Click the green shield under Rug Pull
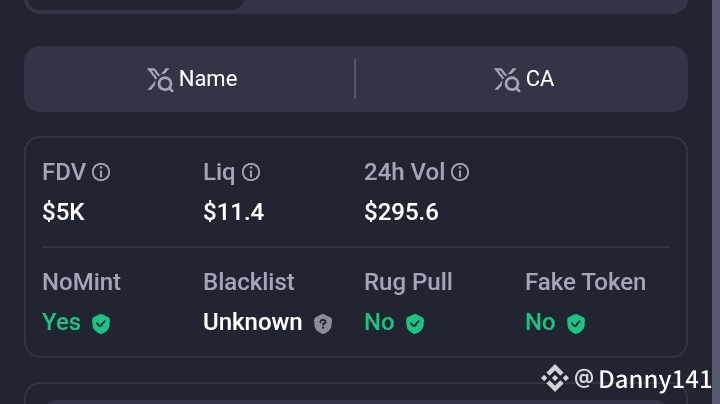Image resolution: width=720 pixels, height=404 pixels. [x=415, y=323]
